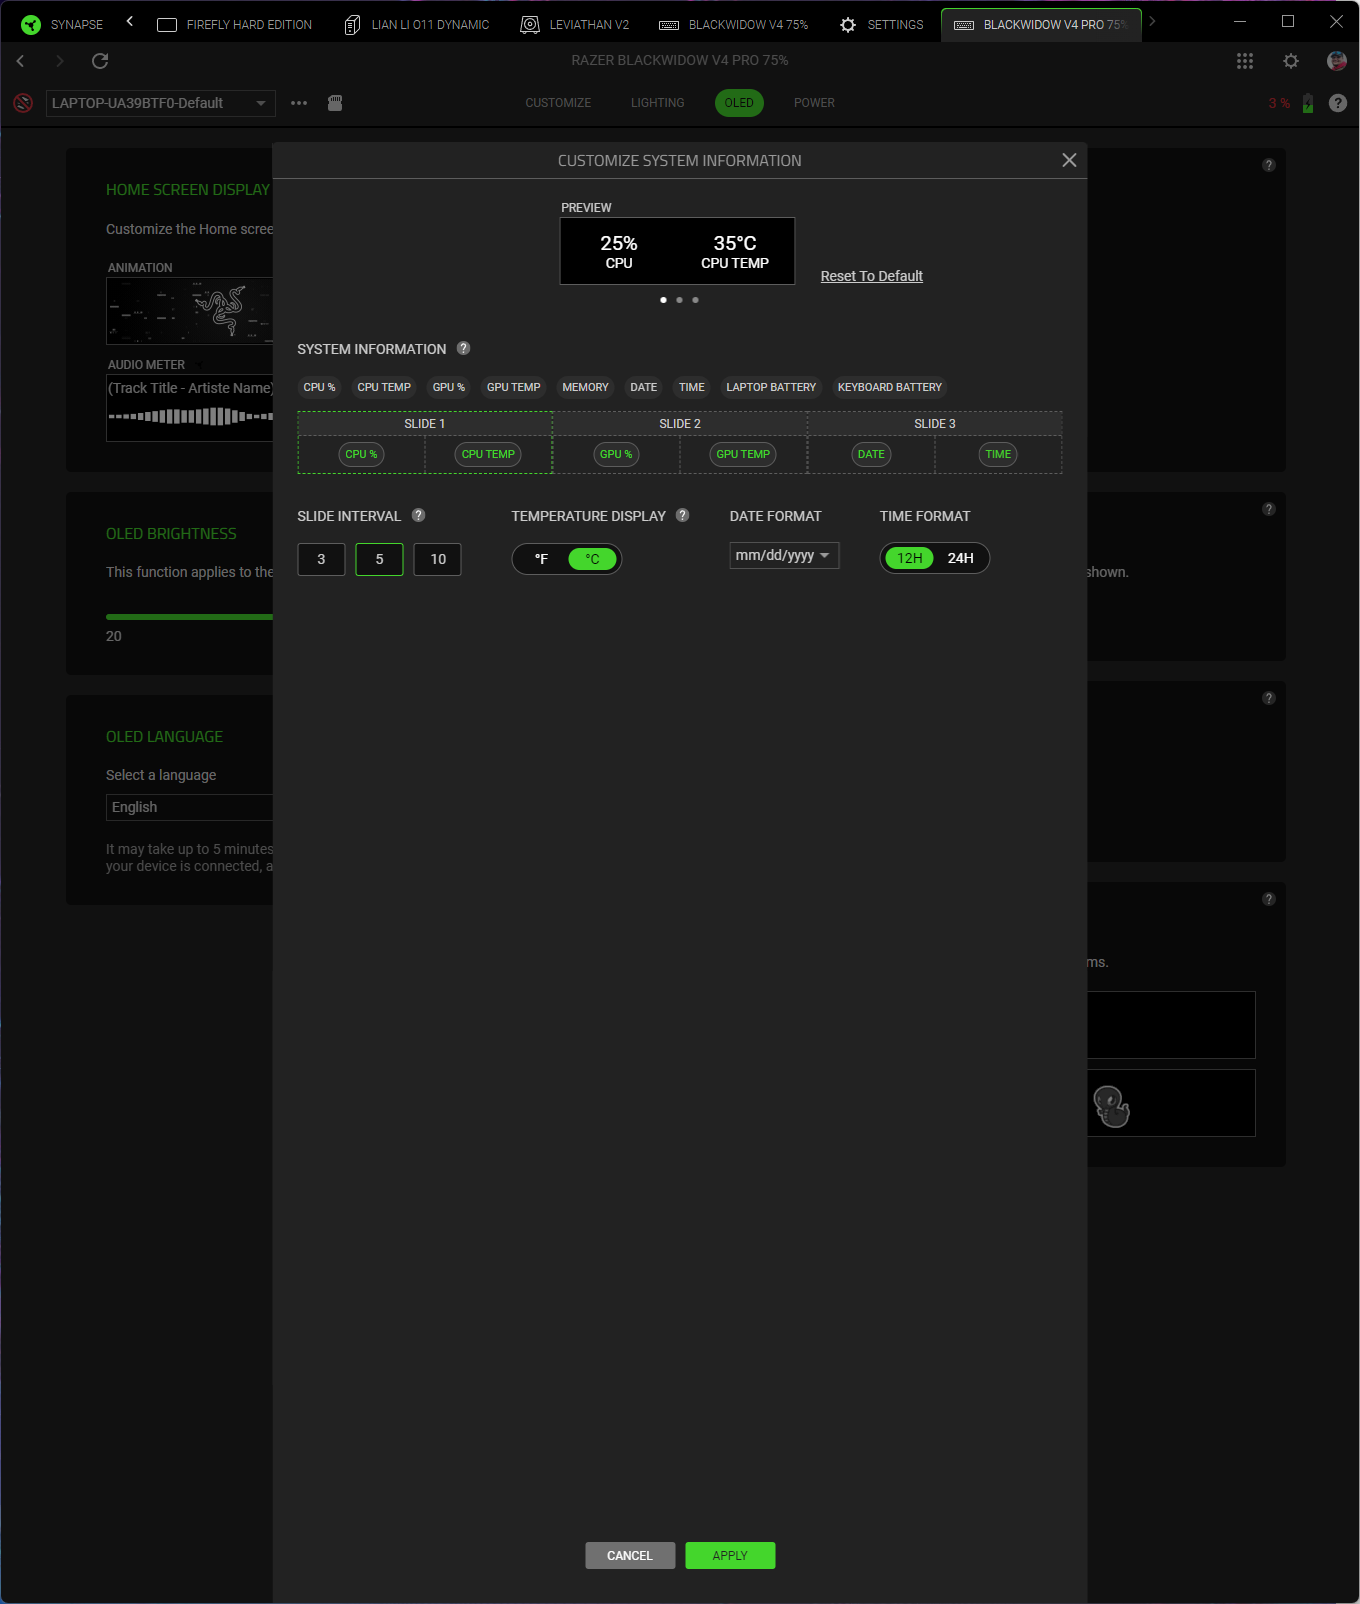Show help for Temperature Display
Image resolution: width=1360 pixels, height=1604 pixels.
683,515
